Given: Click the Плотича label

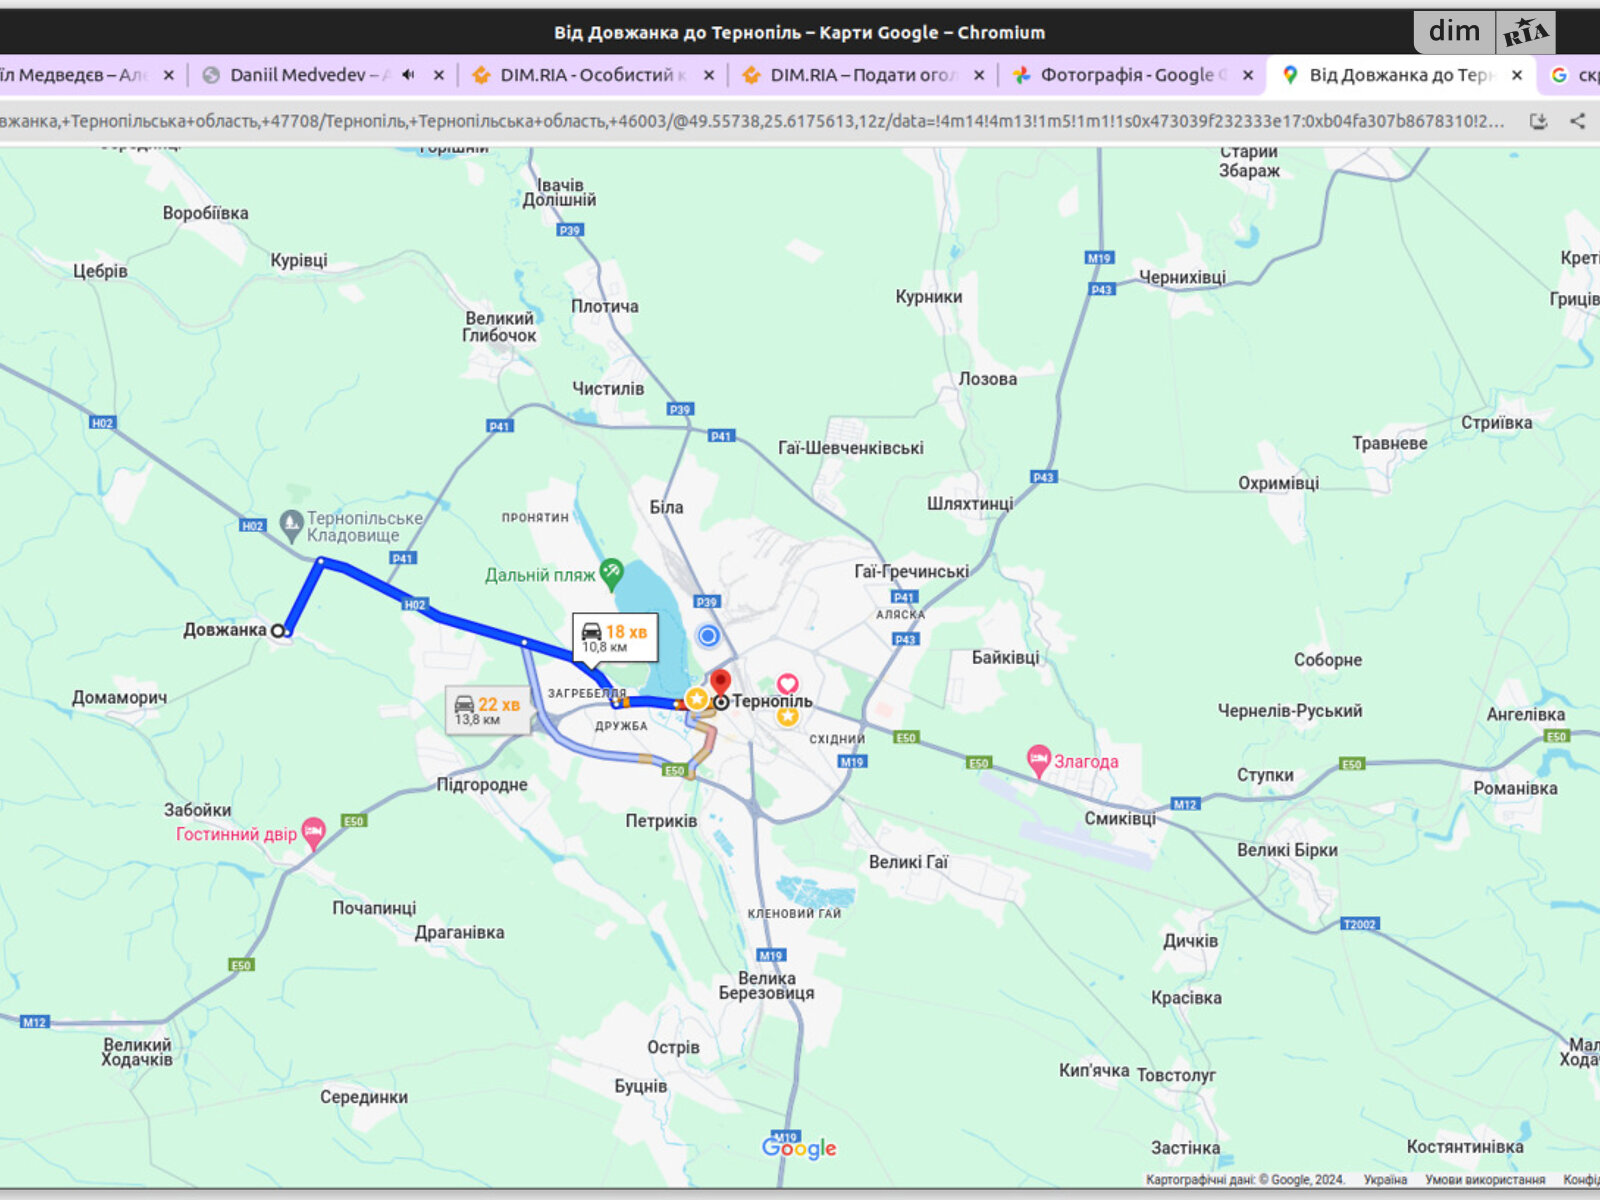Looking at the screenshot, I should coord(605,306).
